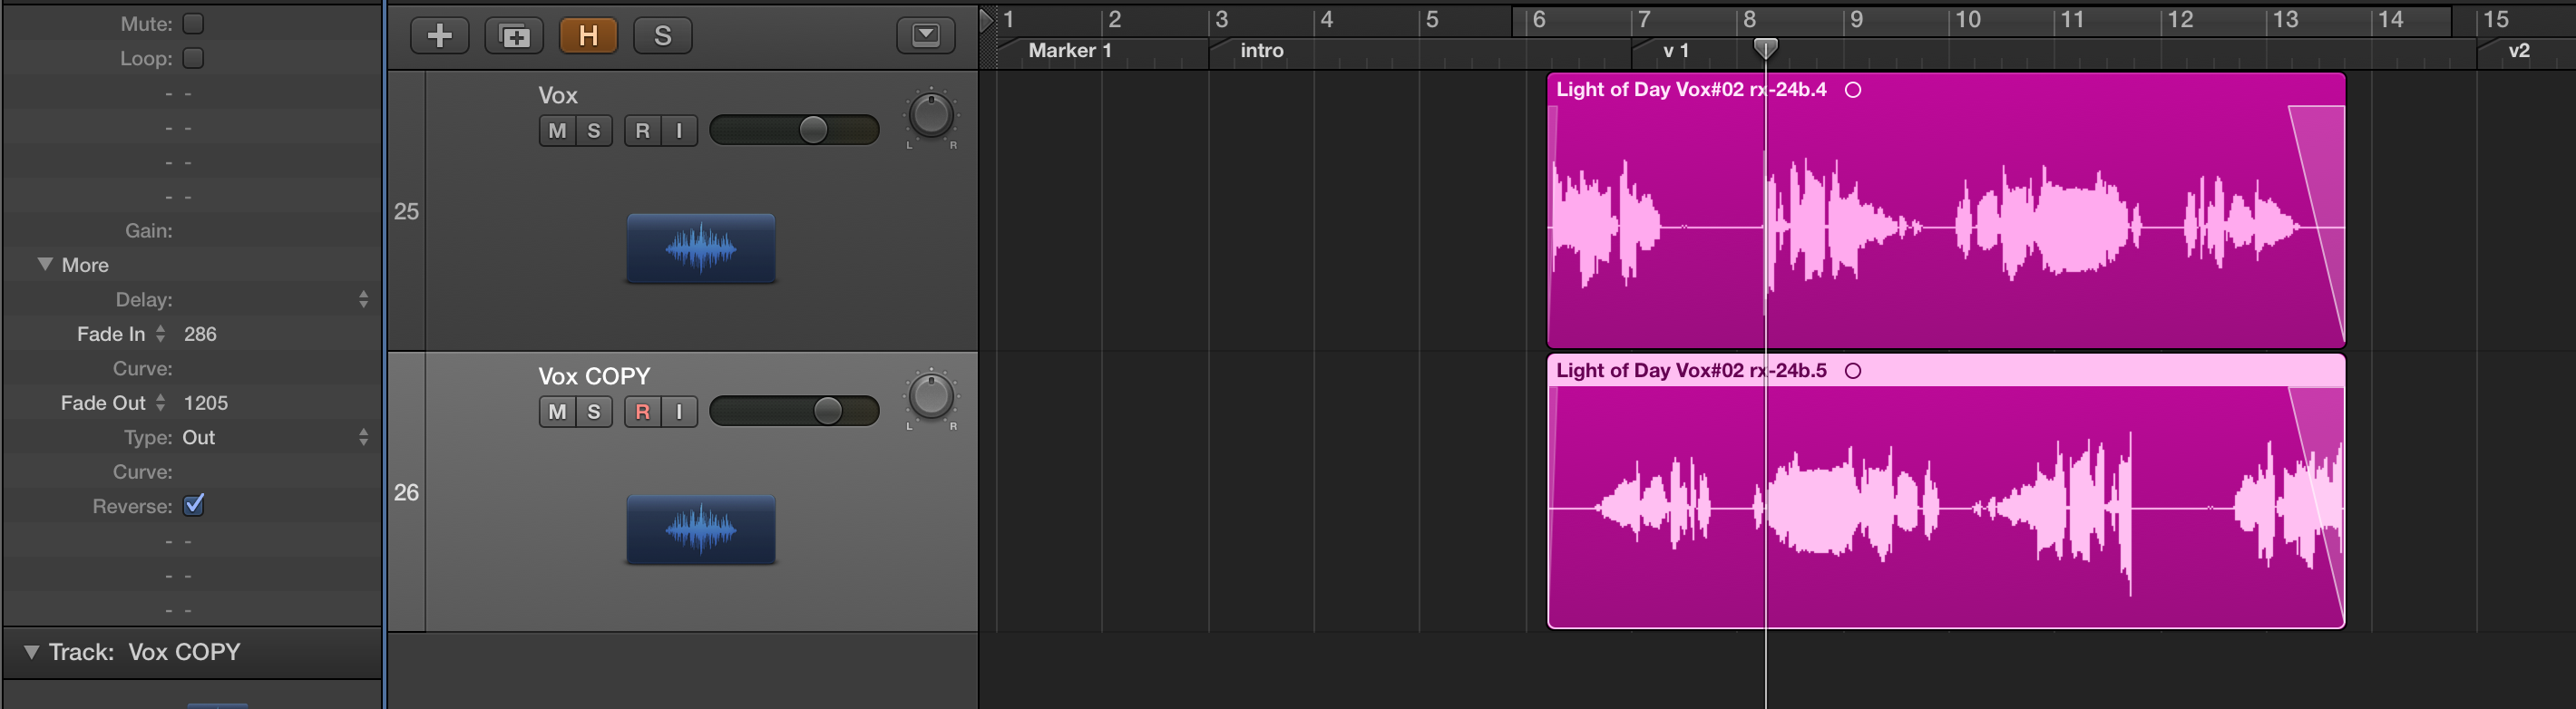The height and width of the screenshot is (709, 2576).
Task: Record-enable the Vox track
Action: tap(643, 131)
